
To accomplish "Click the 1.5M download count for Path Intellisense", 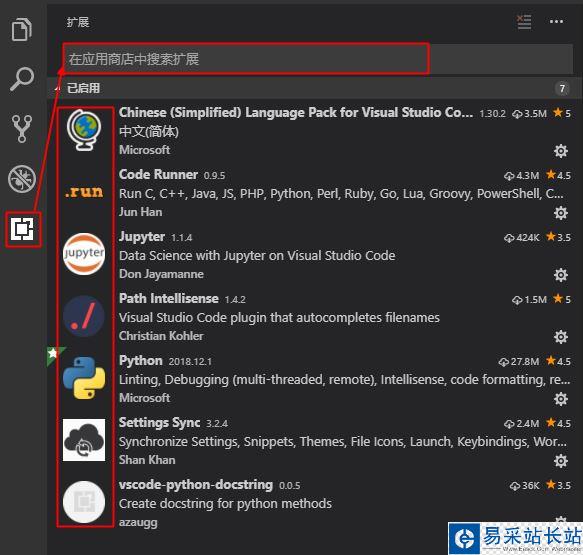I will coord(529,300).
